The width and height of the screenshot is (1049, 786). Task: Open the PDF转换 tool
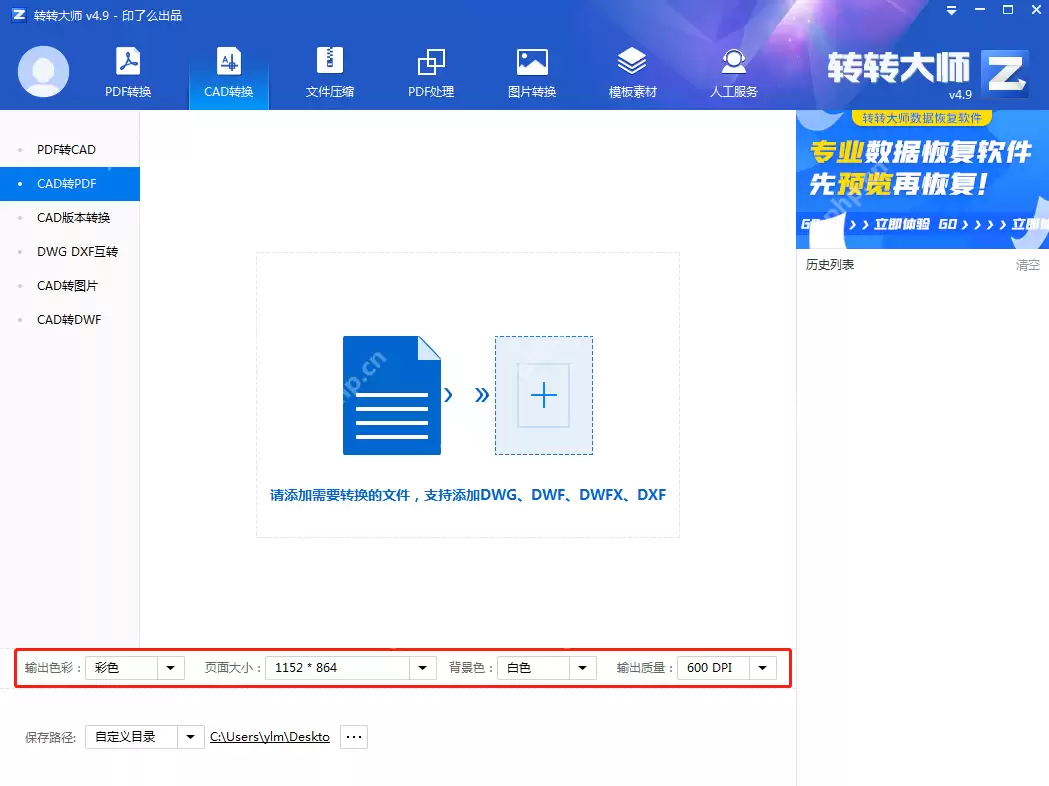tap(127, 71)
